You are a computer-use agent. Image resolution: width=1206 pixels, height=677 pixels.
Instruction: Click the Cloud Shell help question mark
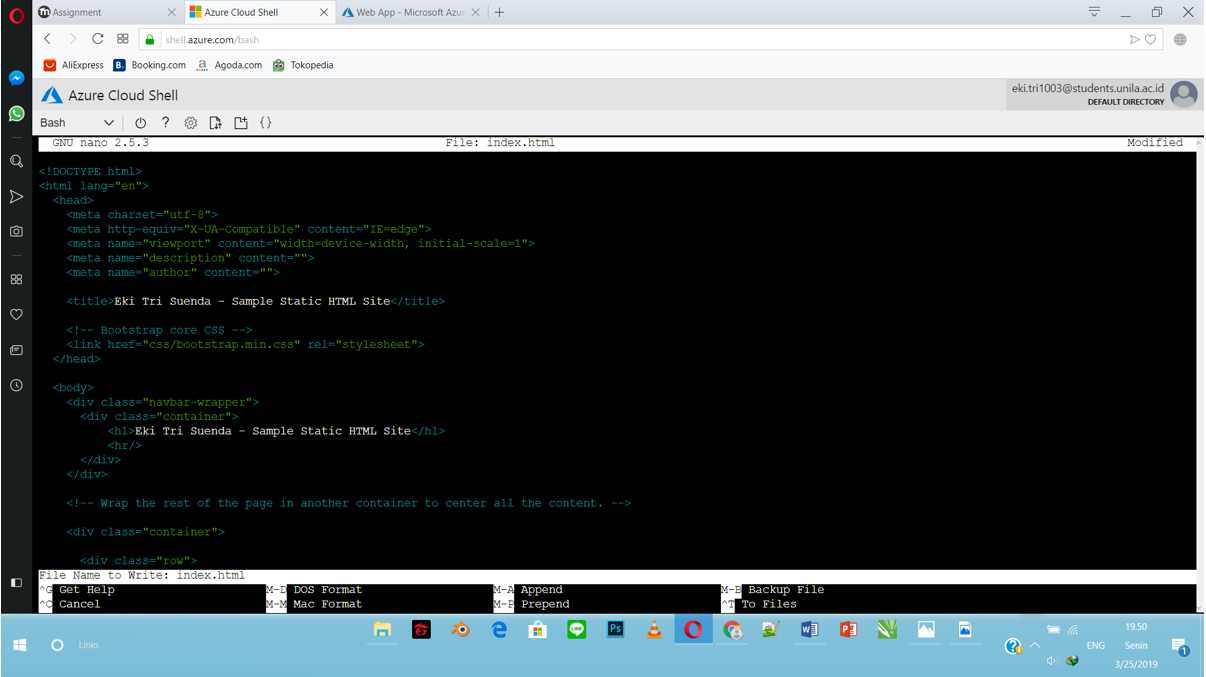click(x=165, y=122)
